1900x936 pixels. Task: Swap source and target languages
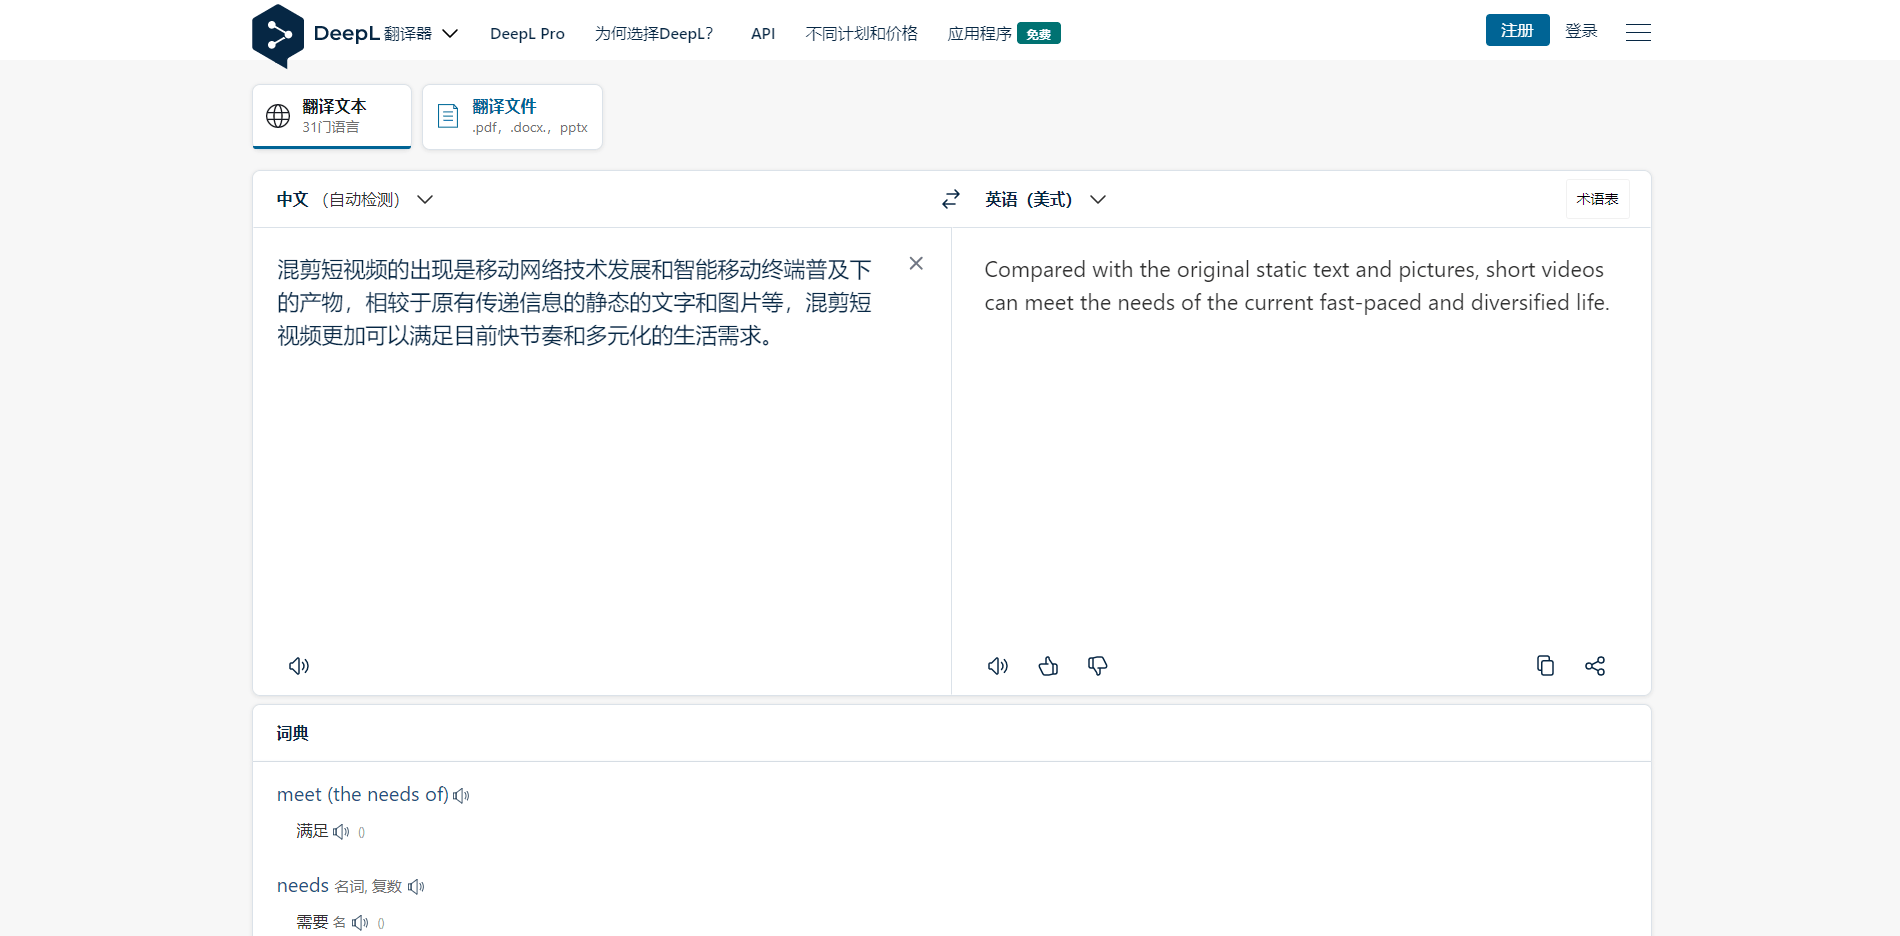click(x=951, y=199)
